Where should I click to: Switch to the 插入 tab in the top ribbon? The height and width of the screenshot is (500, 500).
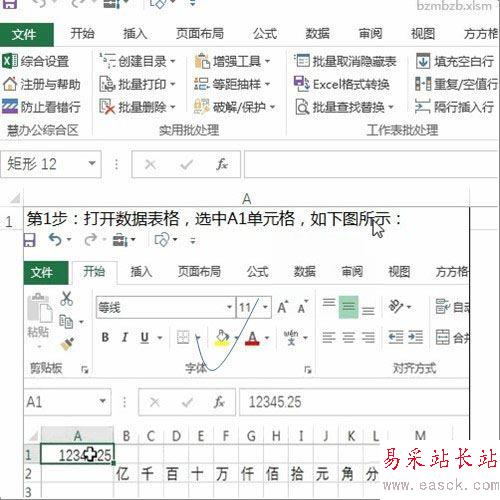(135, 34)
